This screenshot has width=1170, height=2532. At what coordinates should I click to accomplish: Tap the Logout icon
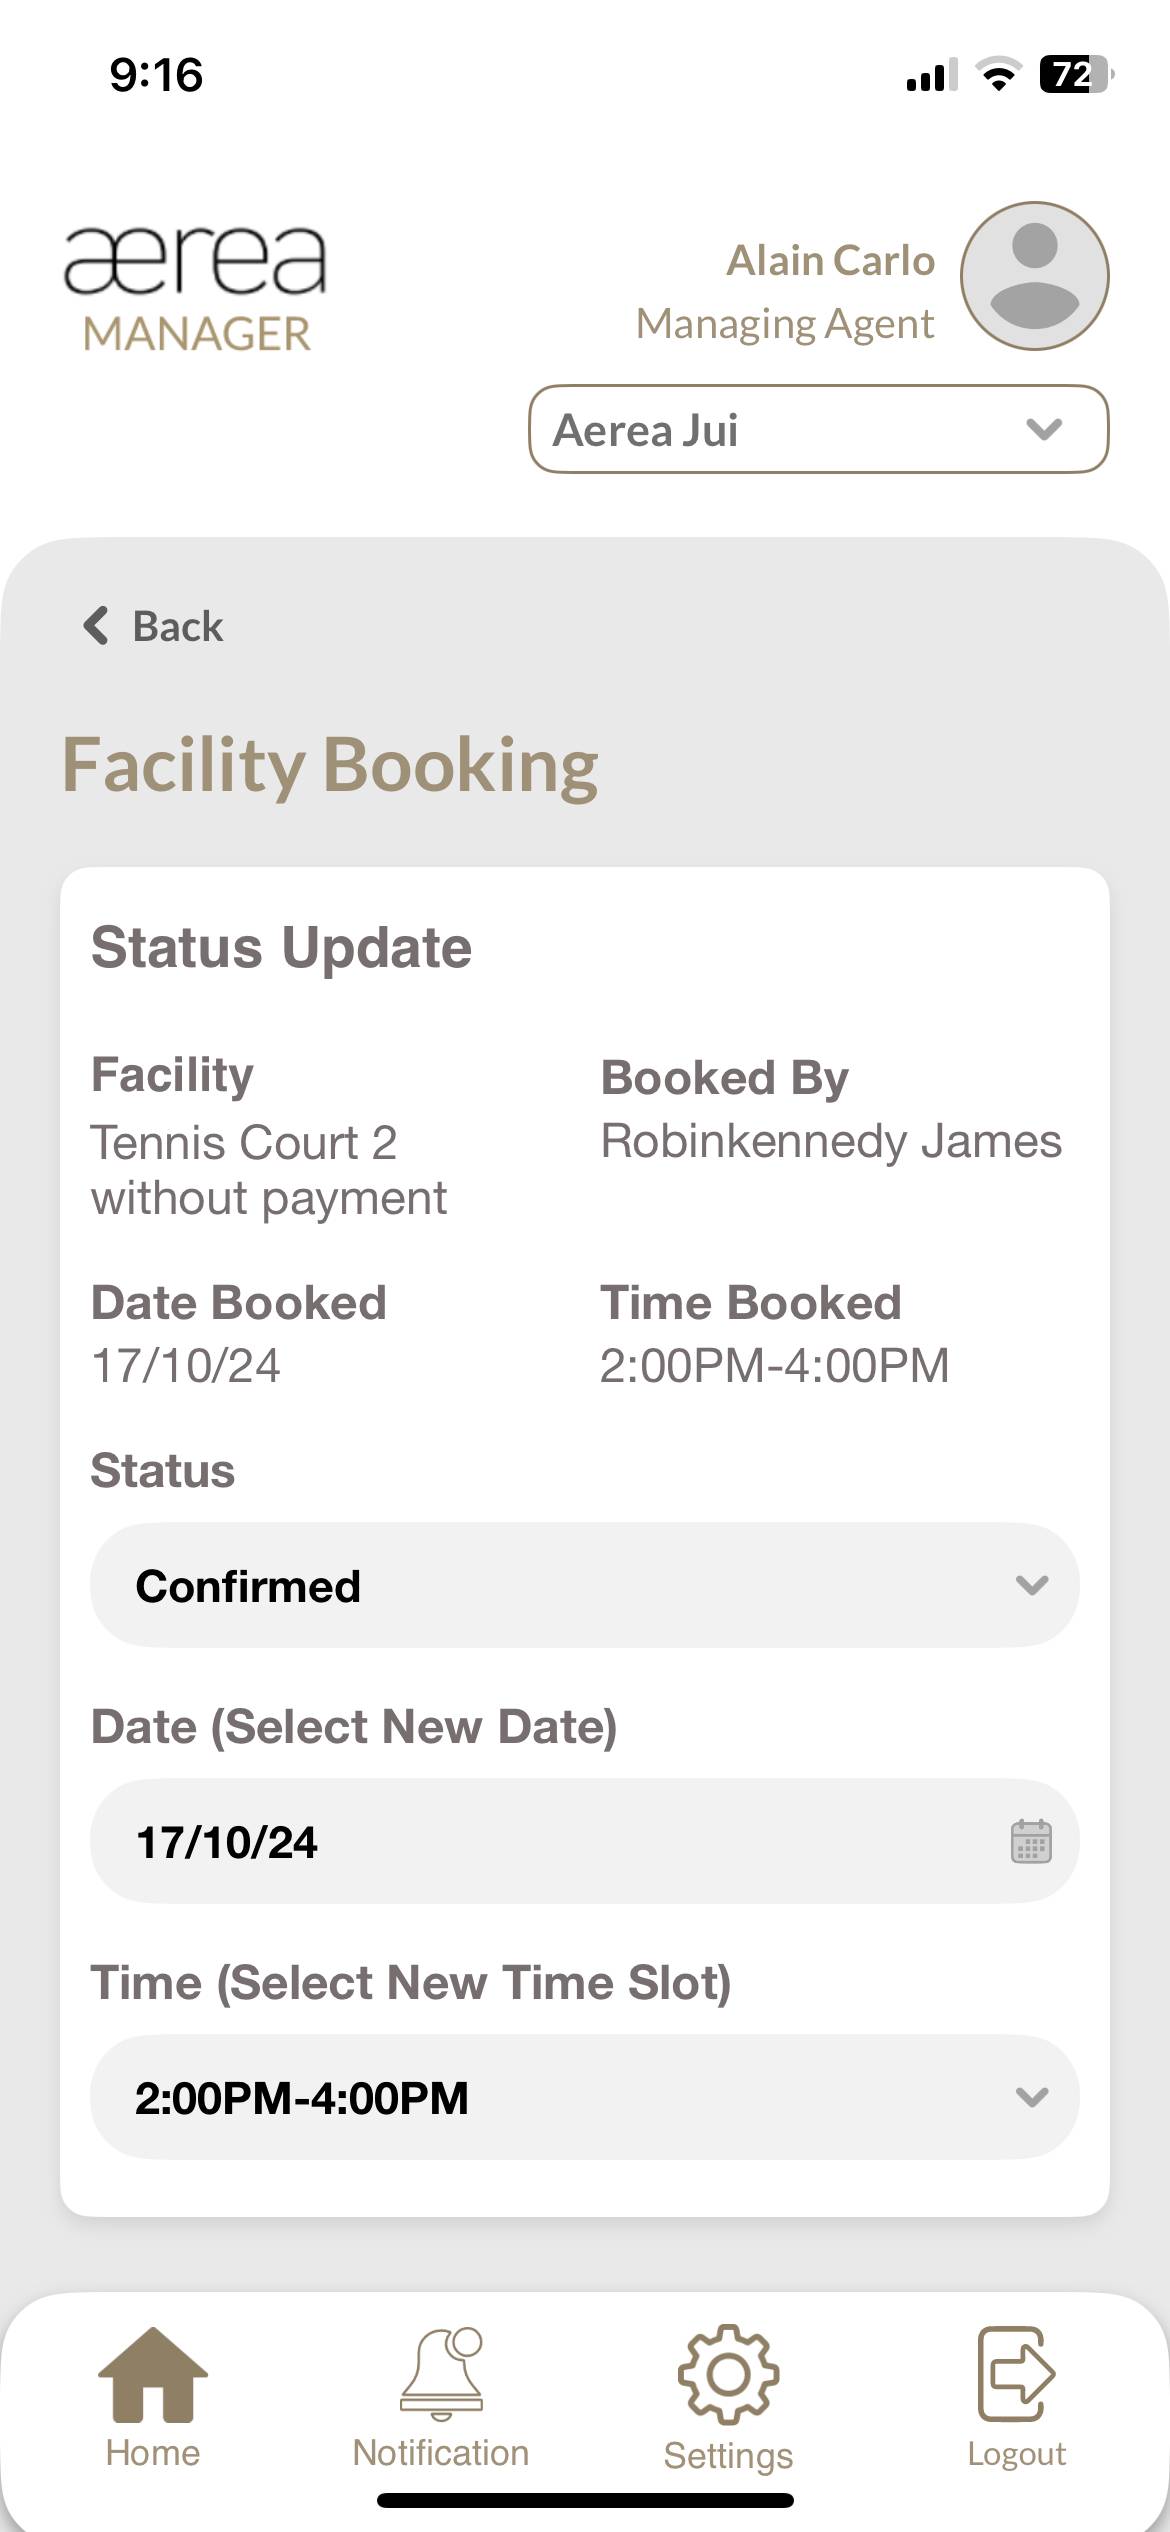(1016, 2372)
